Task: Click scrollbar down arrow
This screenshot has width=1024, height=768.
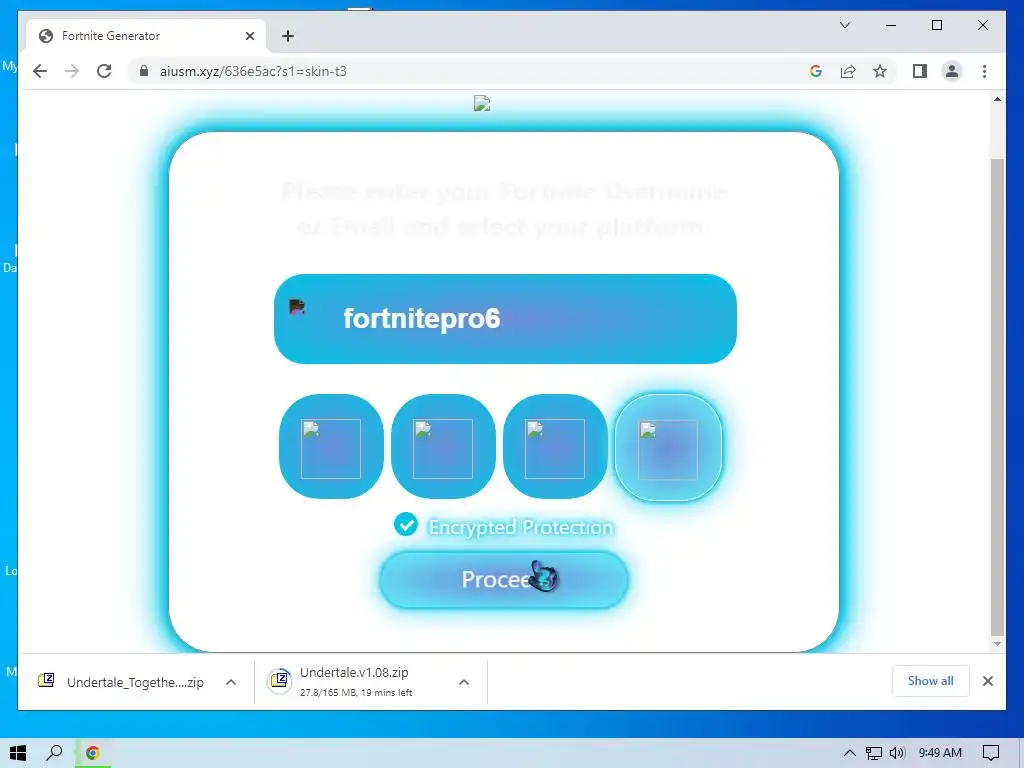Action: tap(997, 644)
